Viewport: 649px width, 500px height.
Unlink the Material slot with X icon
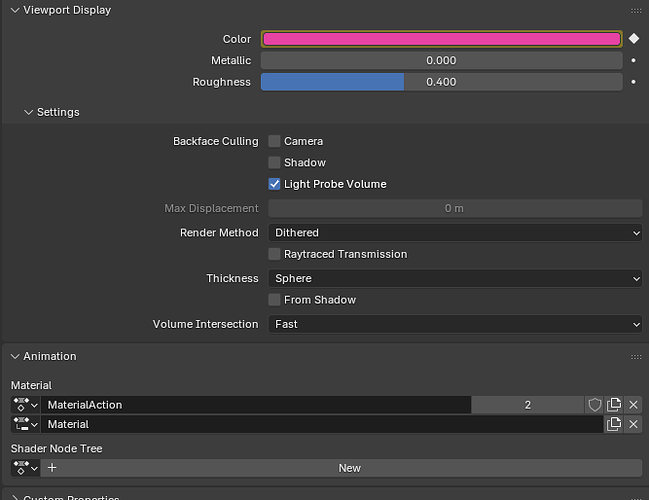click(x=633, y=424)
